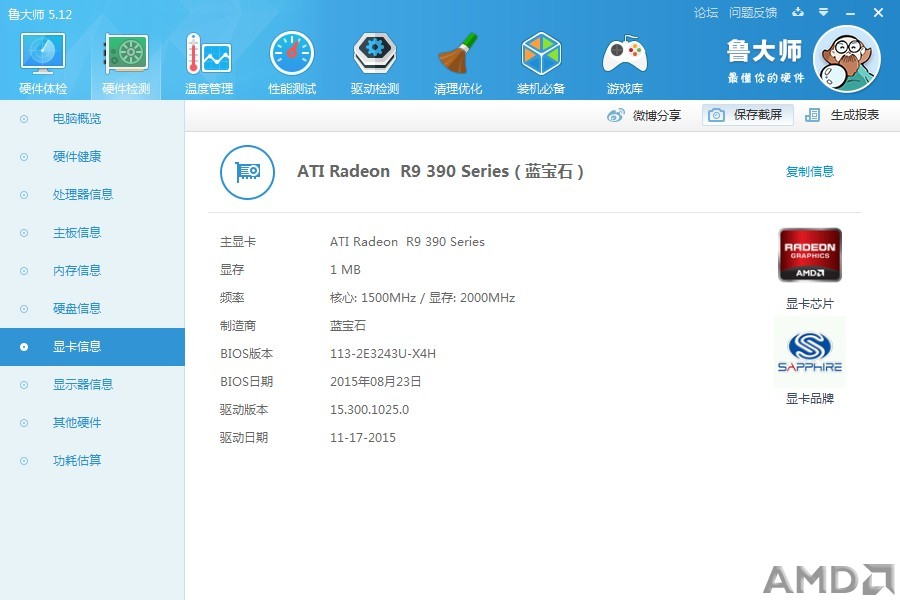Click the Radeon Graphics AMD chip logo

[810, 255]
